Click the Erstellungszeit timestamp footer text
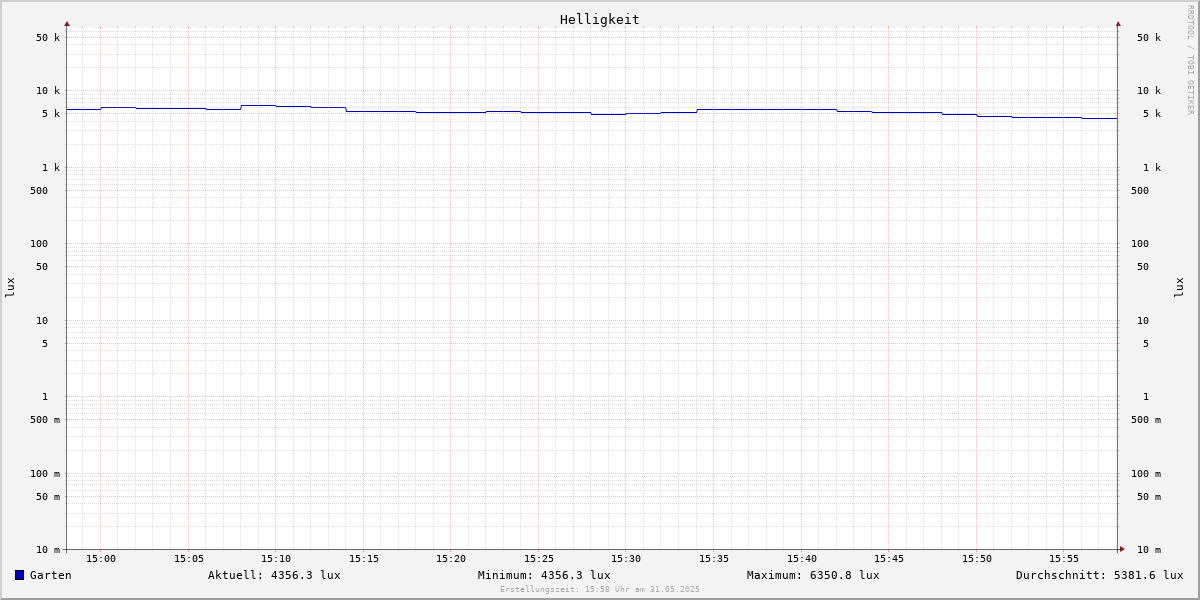Image resolution: width=1200 pixels, height=600 pixels. tap(600, 589)
